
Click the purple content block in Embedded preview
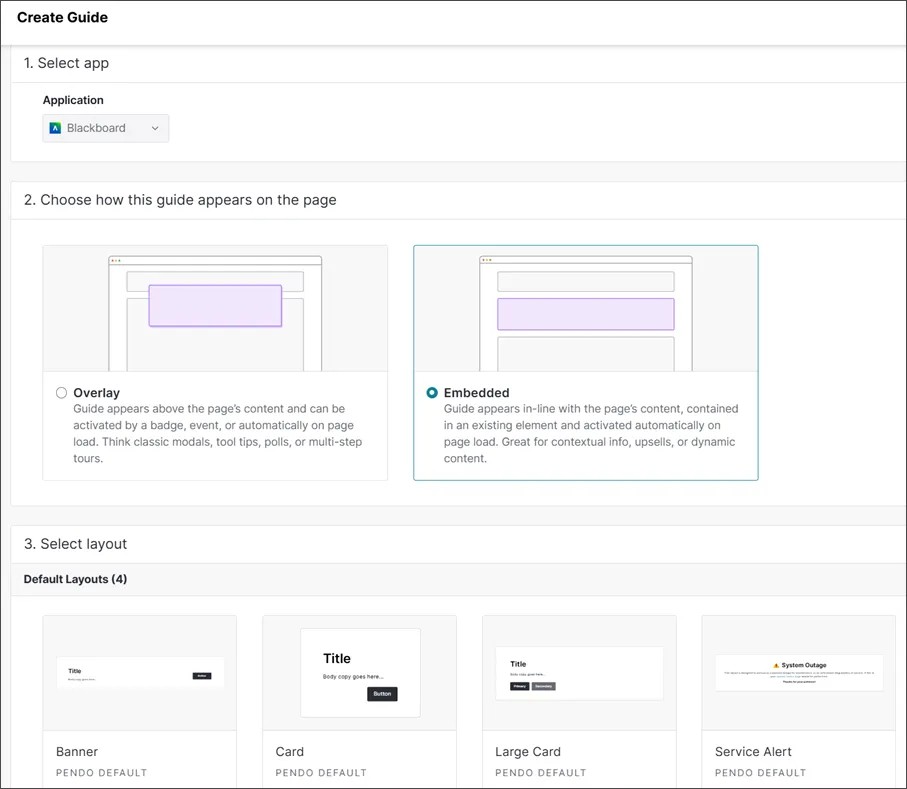coord(585,314)
